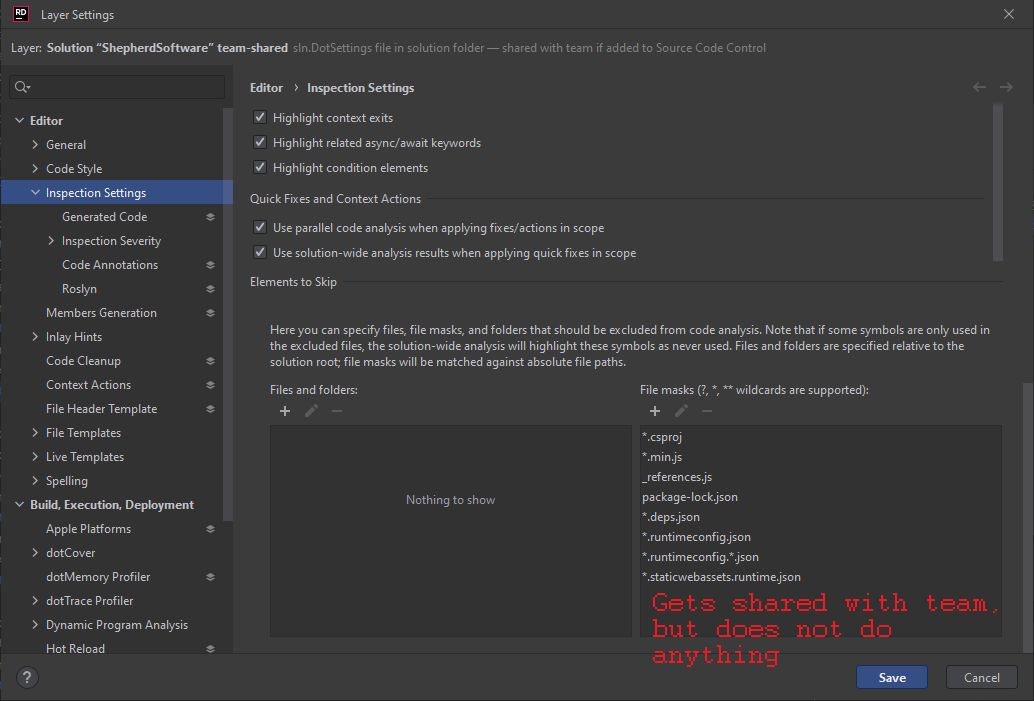The width and height of the screenshot is (1034, 701).
Task: Click the Editor breadcrumb link
Action: (266, 88)
